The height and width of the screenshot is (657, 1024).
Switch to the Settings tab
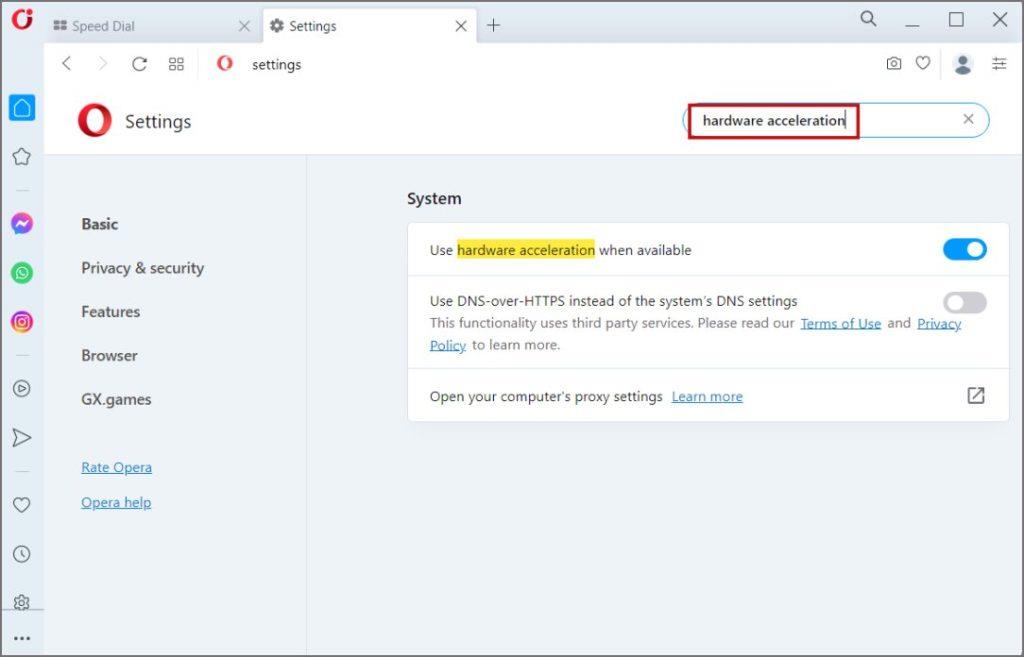pyautogui.click(x=370, y=26)
